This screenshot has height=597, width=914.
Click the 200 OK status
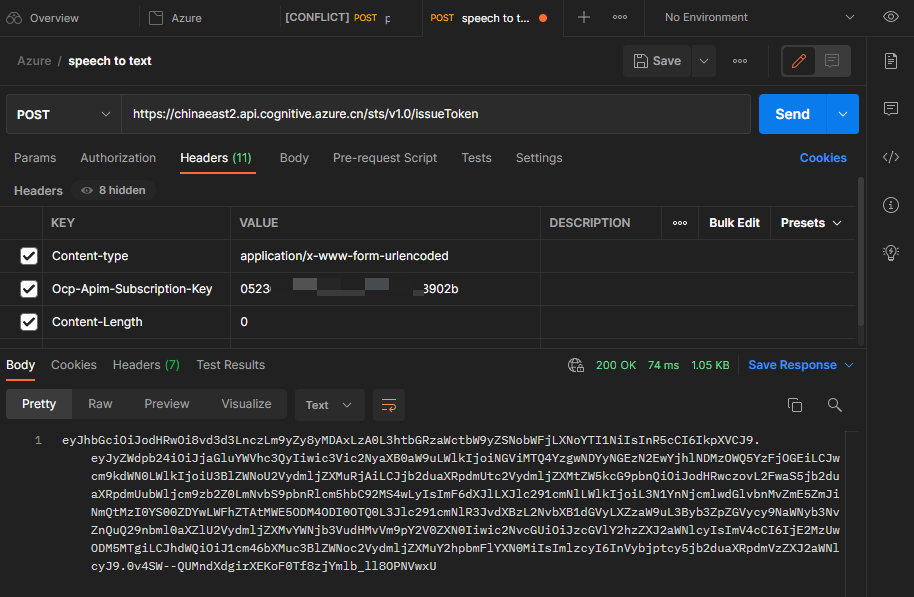click(616, 365)
